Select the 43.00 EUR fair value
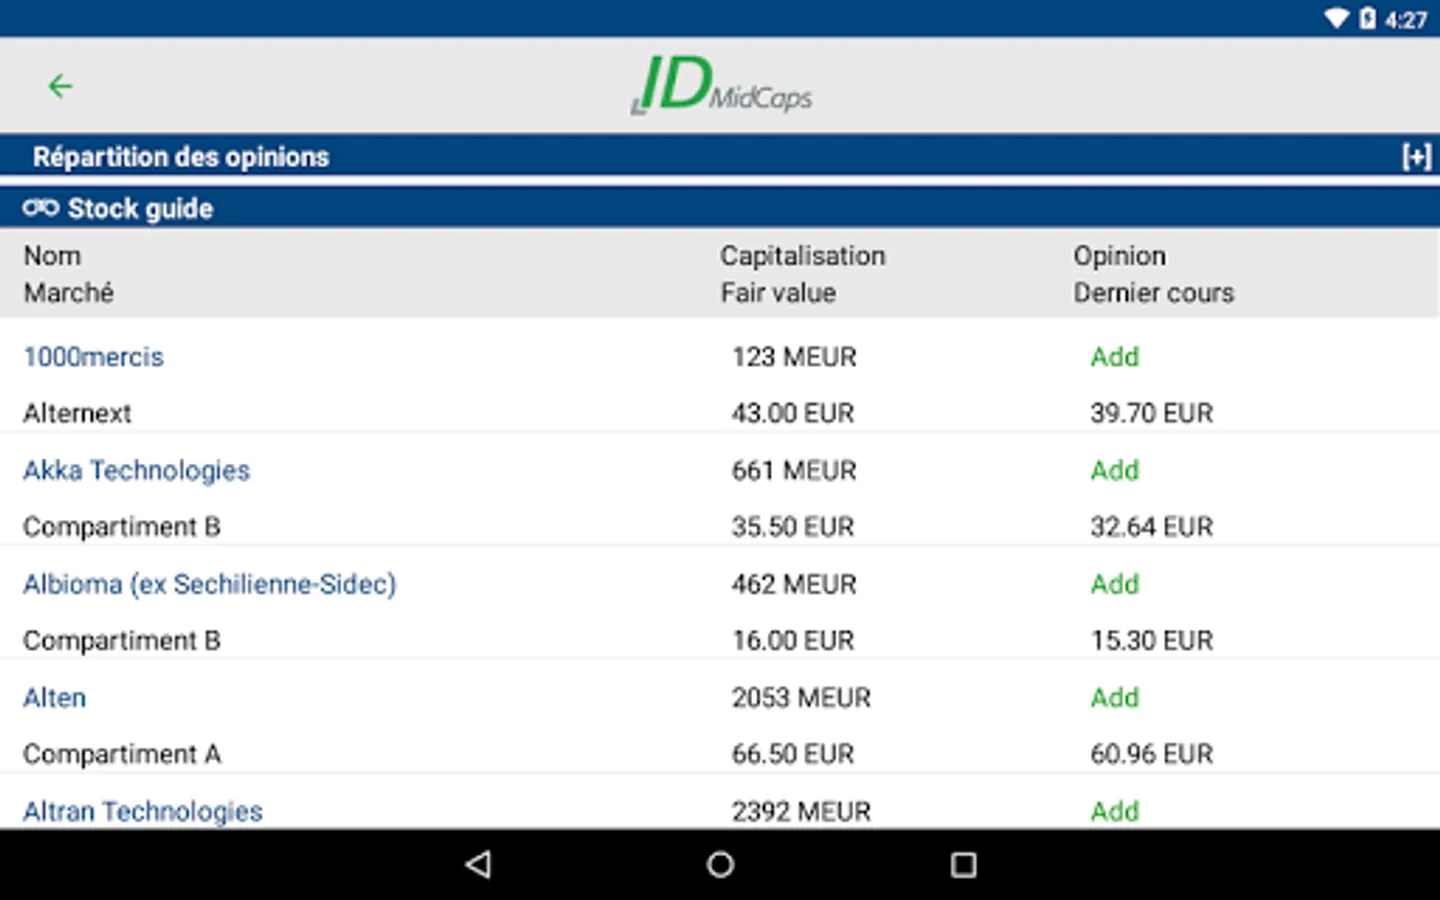The width and height of the screenshot is (1440, 900). pos(793,414)
